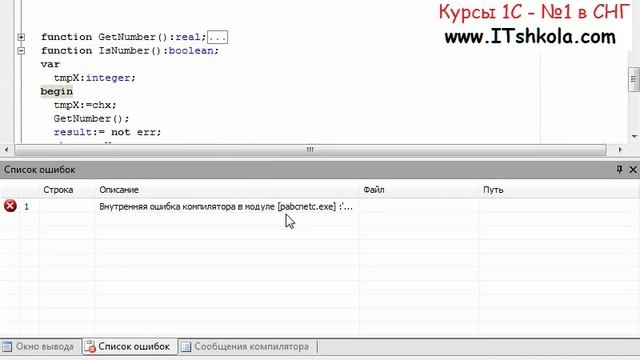
Task: Click the editor's right scroll arrow
Action: click(x=620, y=150)
